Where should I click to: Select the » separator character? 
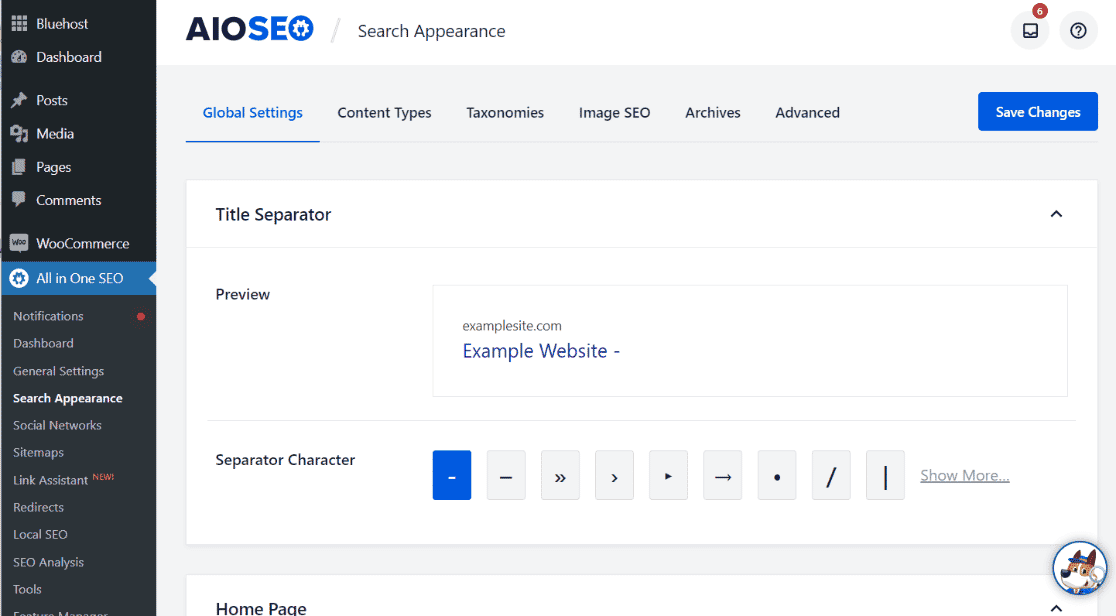[x=560, y=475]
